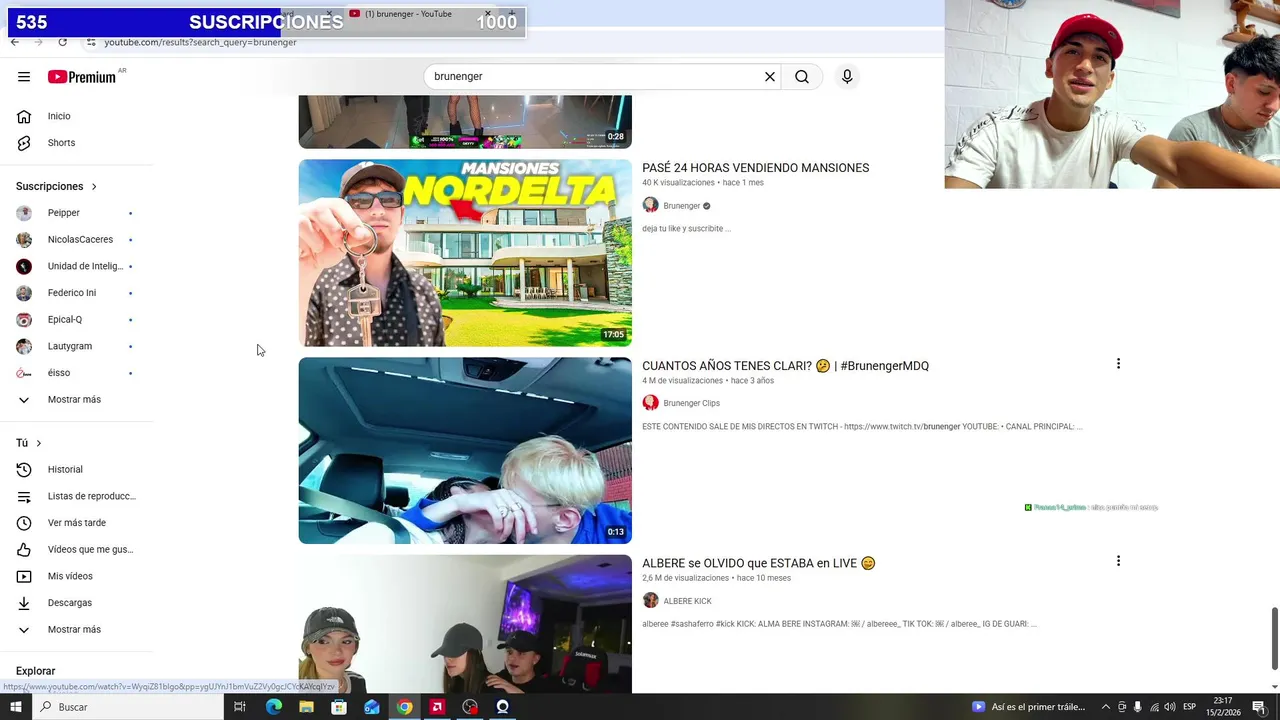Image resolution: width=1280 pixels, height=720 pixels.
Task: Click the page vertical scrollbar thumb
Action: [x=1274, y=638]
